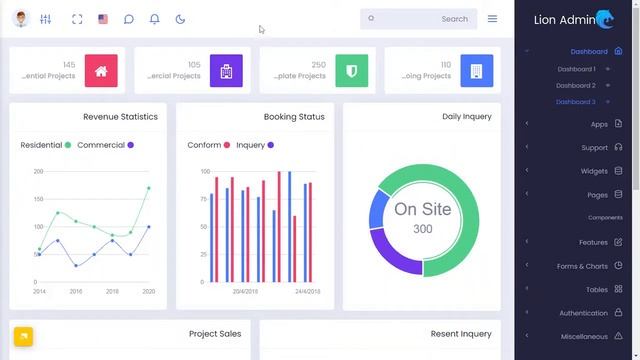Click the Lion Admin logo
The height and width of the screenshot is (360, 640).
pos(573,19)
